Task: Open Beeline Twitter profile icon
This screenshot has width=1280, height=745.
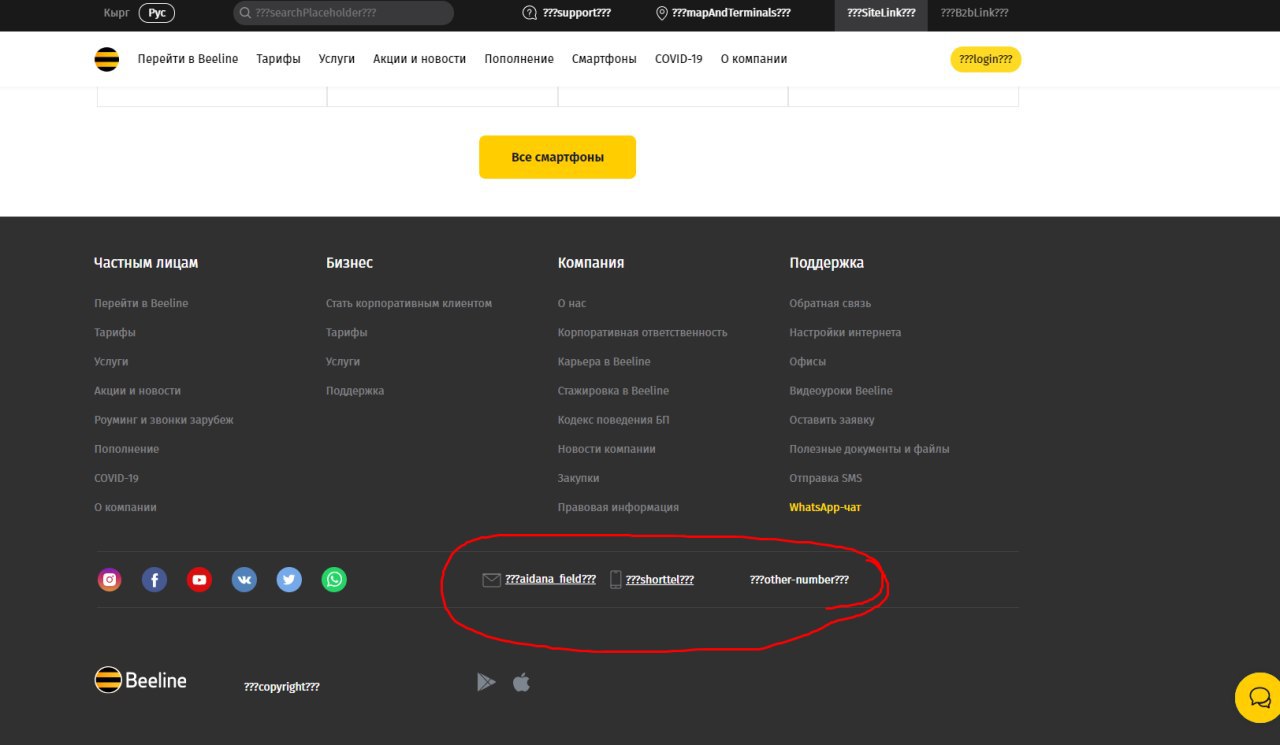Action: (x=289, y=579)
